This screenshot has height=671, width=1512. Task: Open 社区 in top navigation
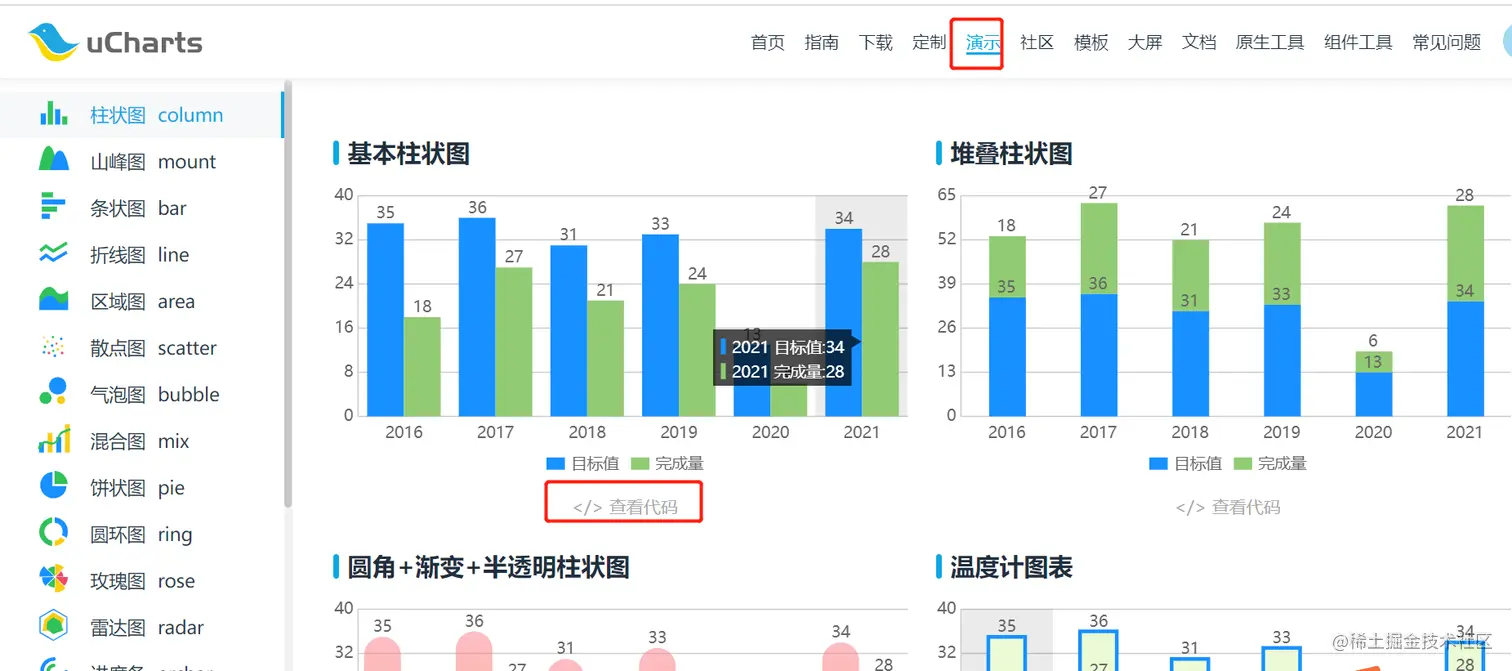(x=1037, y=42)
